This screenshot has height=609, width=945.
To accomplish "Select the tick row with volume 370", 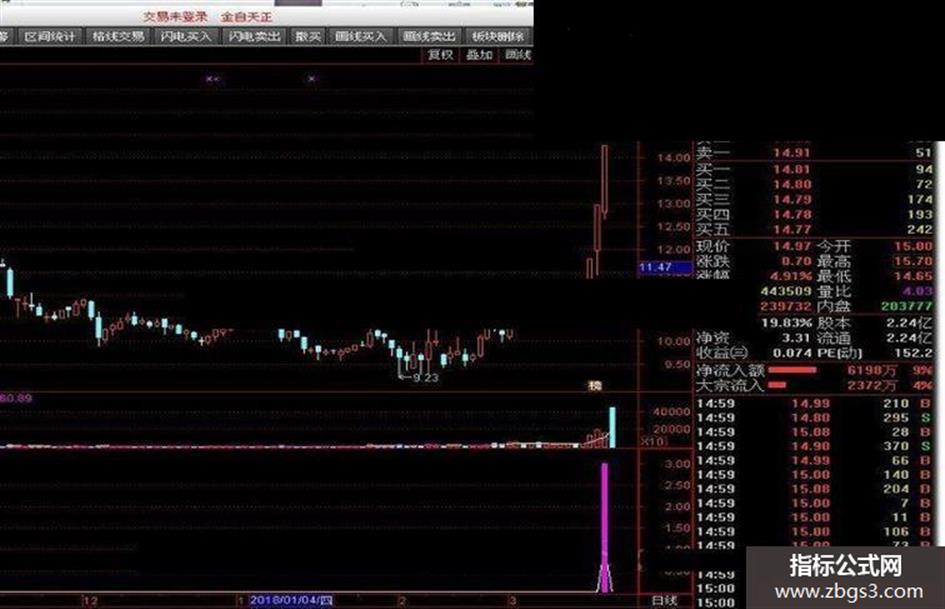I will tap(814, 446).
